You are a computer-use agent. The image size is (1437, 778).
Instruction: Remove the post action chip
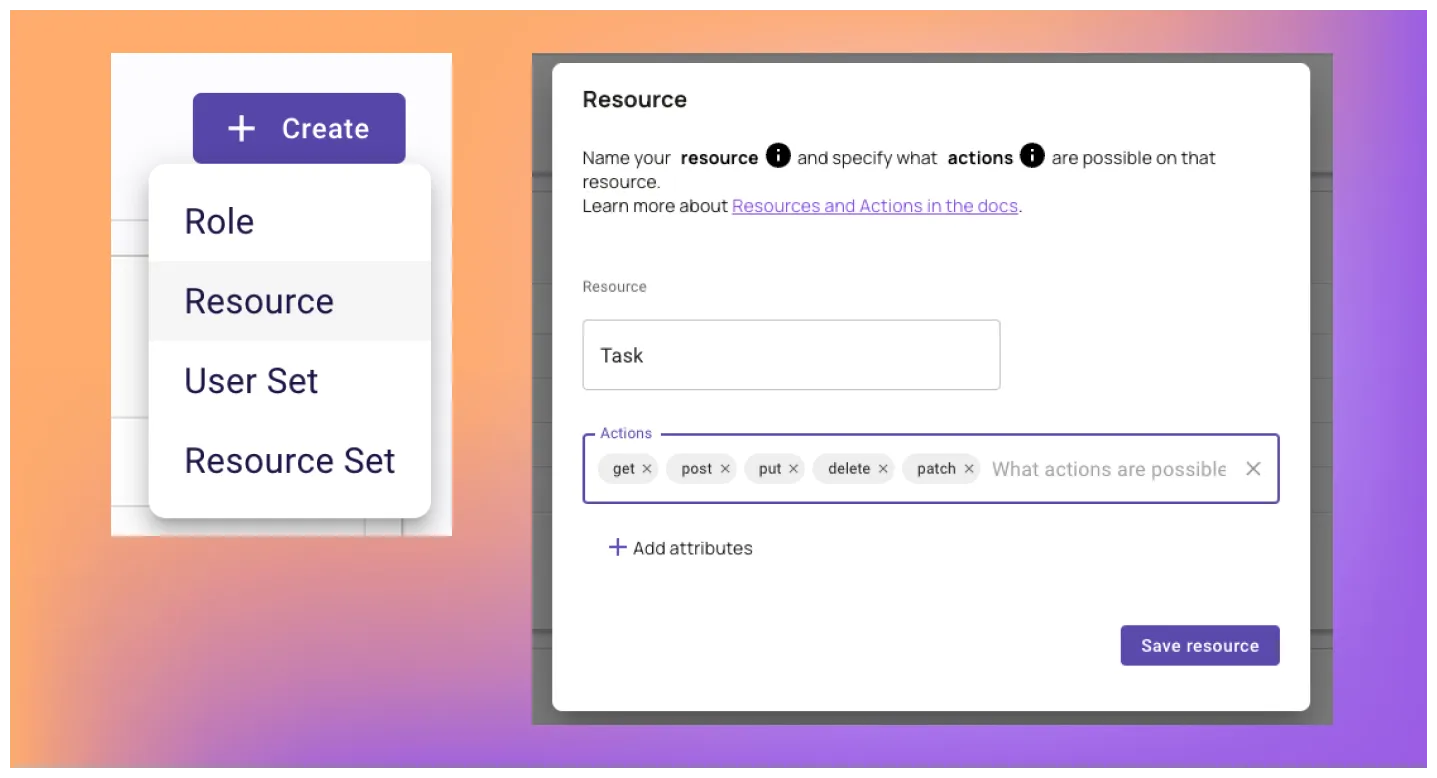coord(725,468)
